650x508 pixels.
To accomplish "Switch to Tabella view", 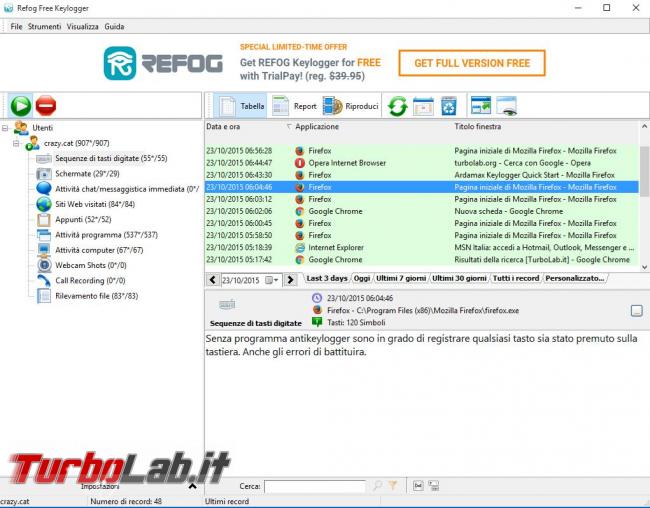I will pos(240,106).
